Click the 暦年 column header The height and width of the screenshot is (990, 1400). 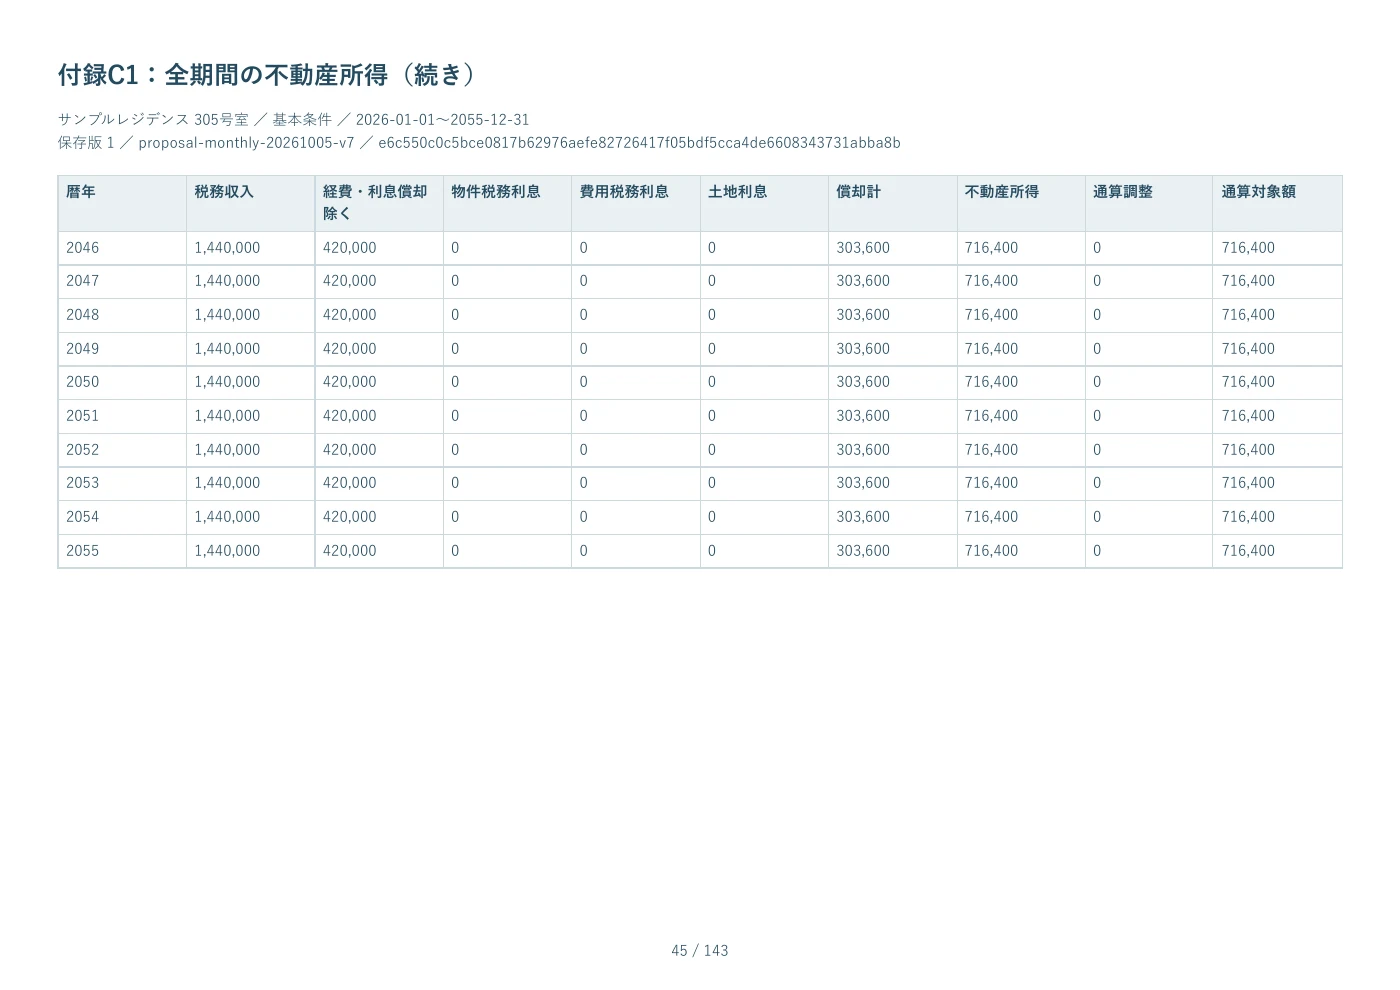122,203
